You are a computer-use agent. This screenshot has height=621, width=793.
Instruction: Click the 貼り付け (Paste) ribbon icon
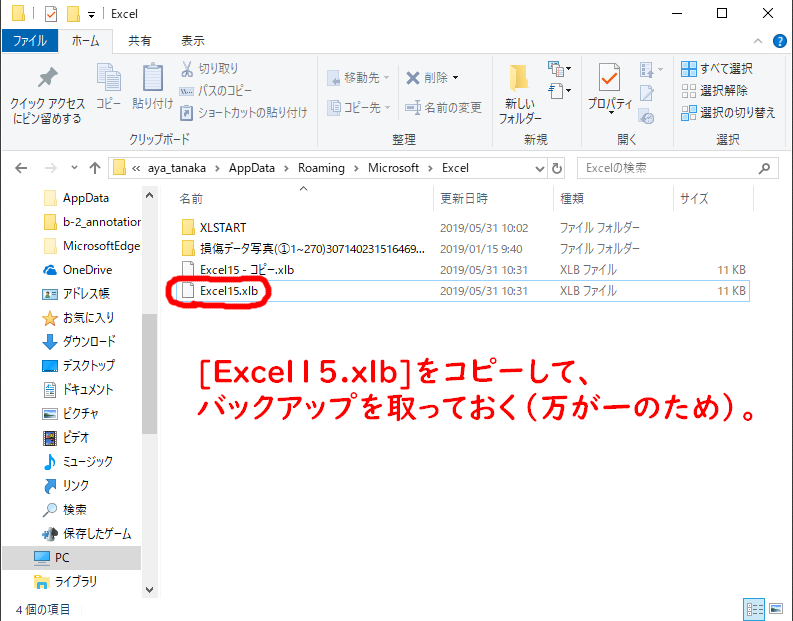click(152, 78)
